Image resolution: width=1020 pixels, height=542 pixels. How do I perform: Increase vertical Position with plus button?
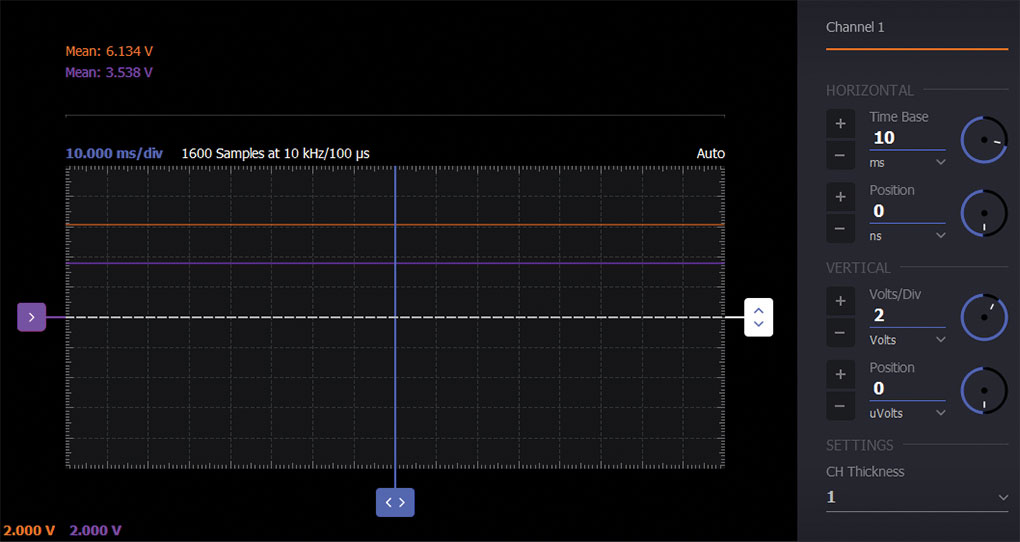click(840, 374)
